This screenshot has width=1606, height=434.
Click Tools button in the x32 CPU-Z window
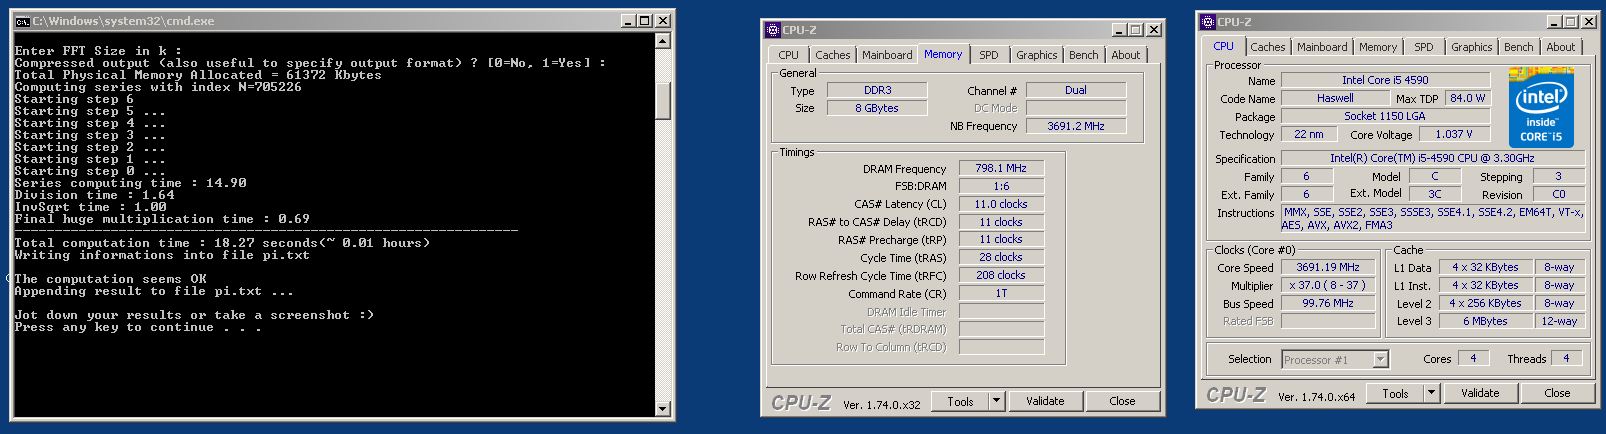point(960,401)
